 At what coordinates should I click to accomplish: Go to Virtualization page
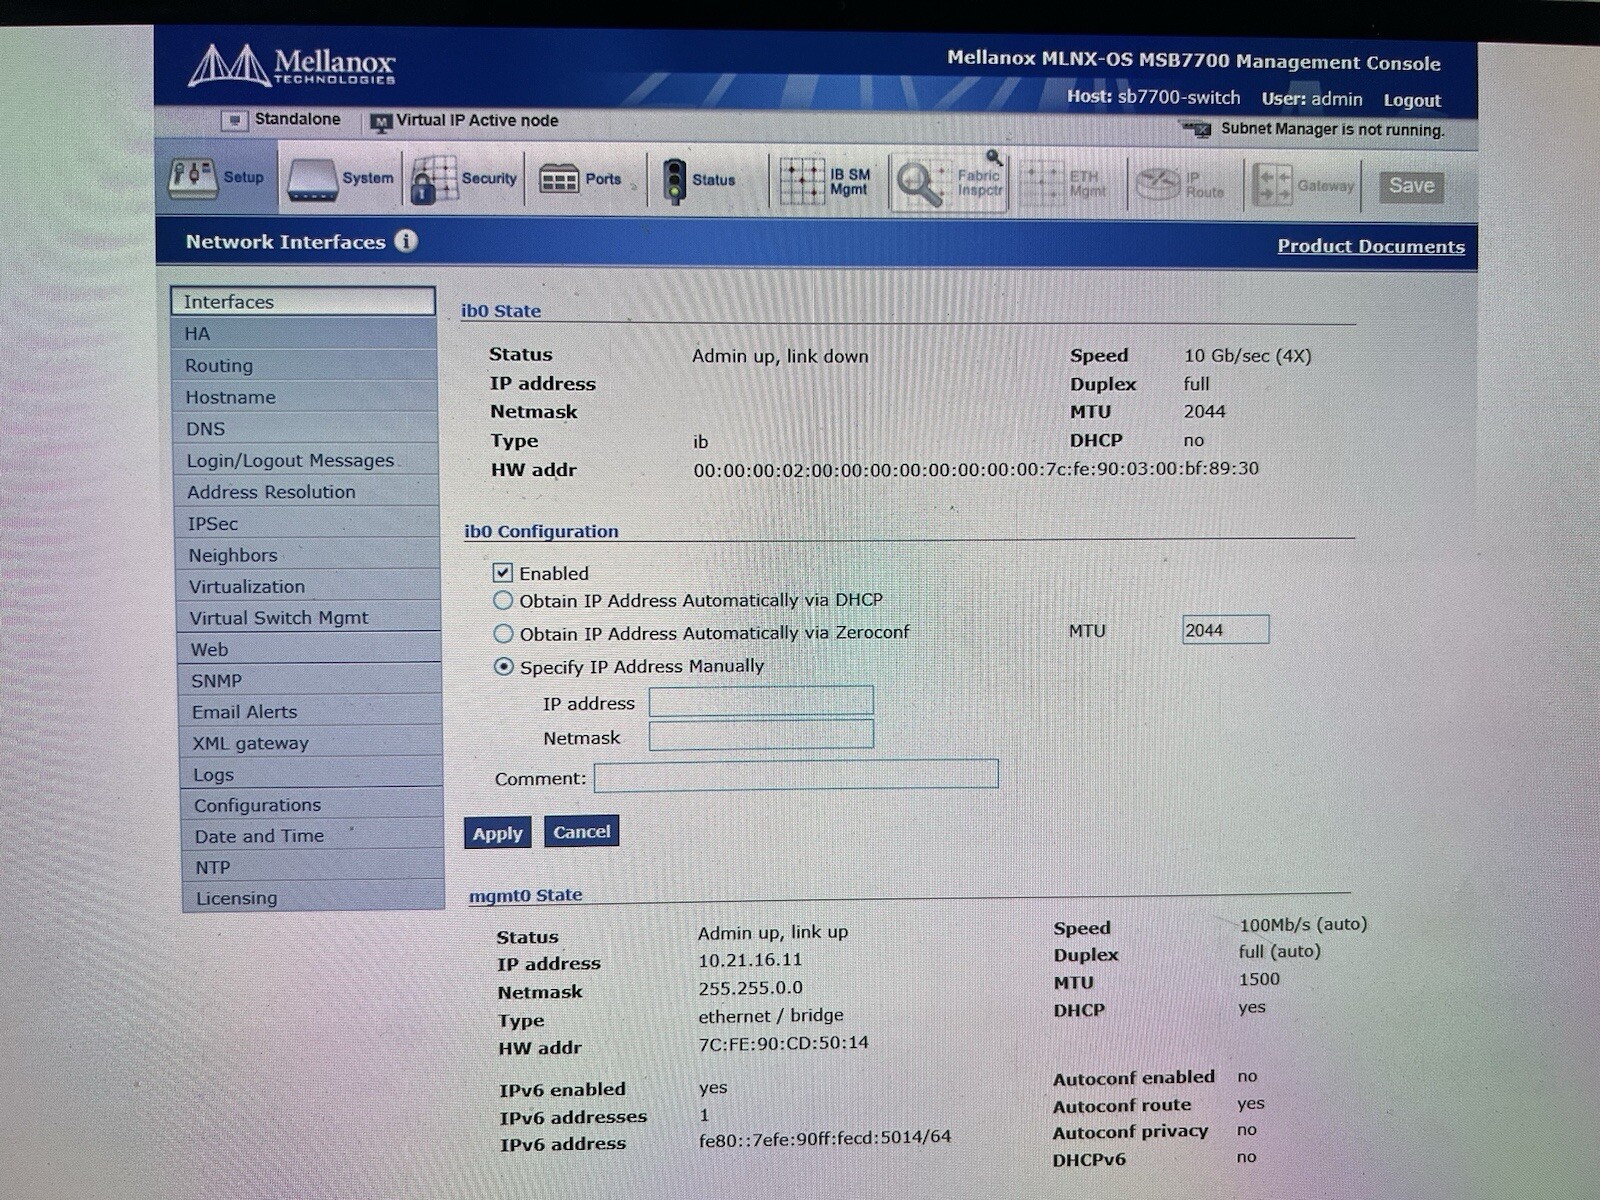(309, 586)
